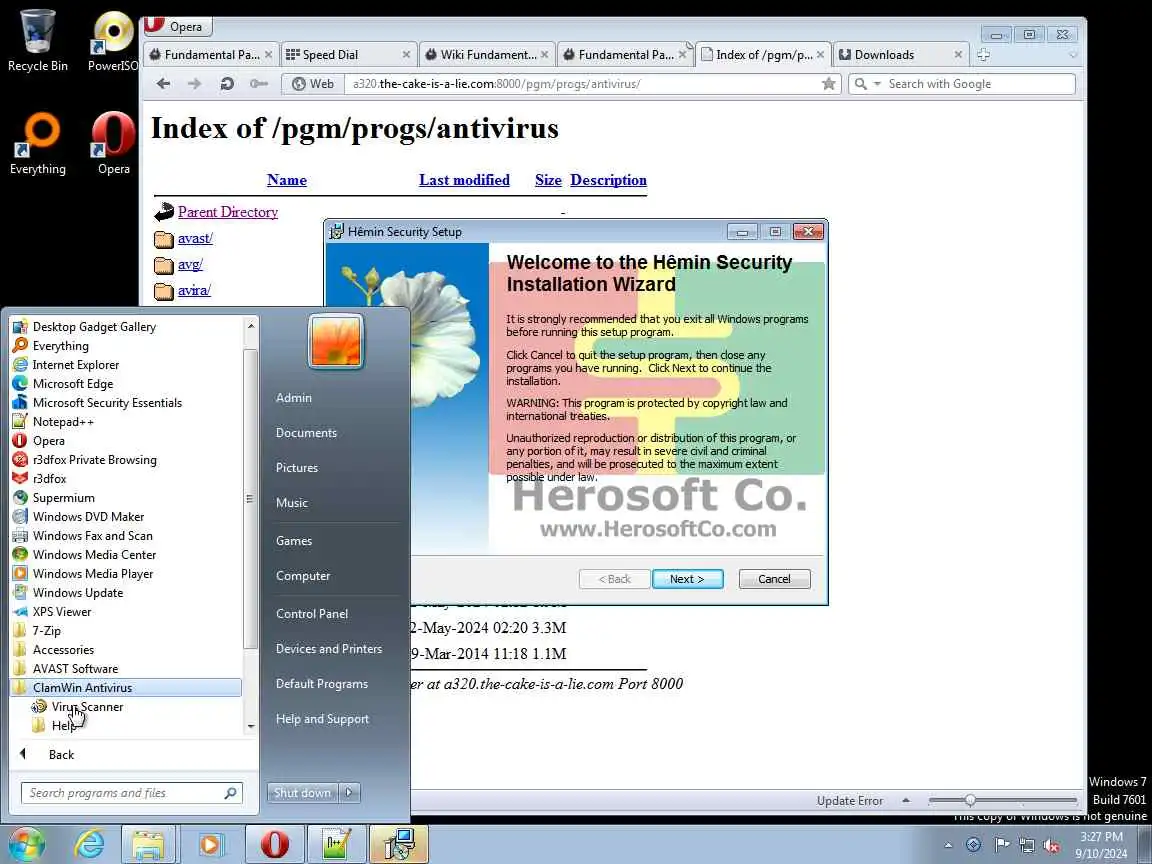Launch Opera from the desktop shortcut
This screenshot has width=1152, height=864.
pos(113,143)
